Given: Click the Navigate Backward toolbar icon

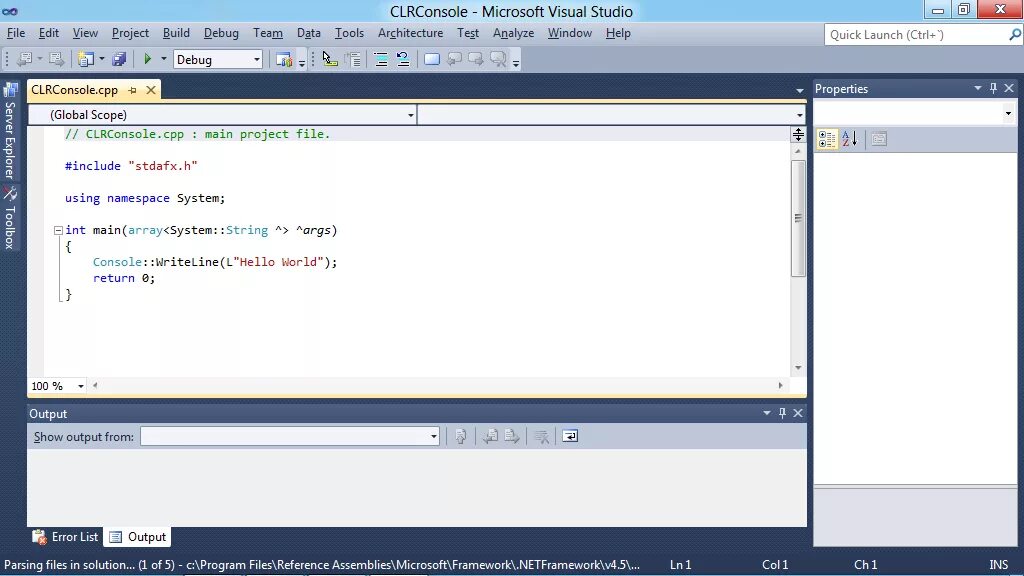Looking at the screenshot, I should [x=25, y=59].
